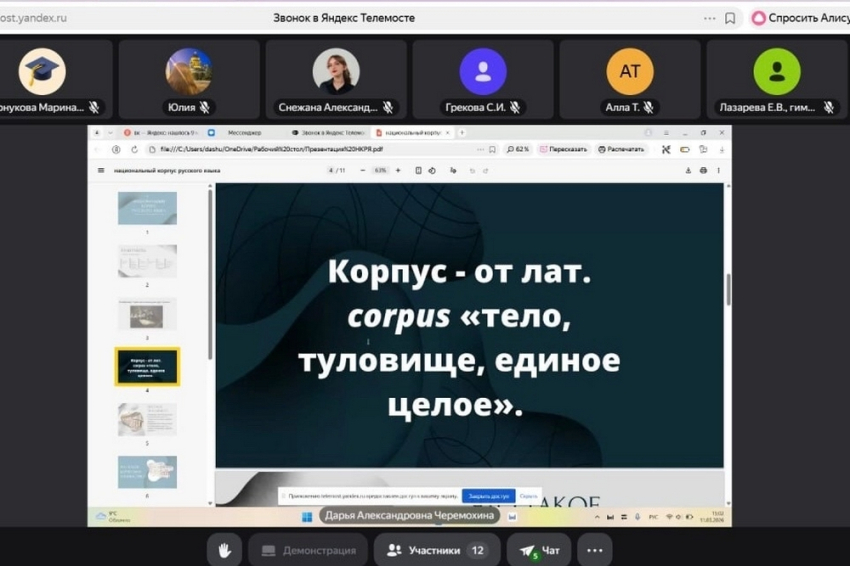The width and height of the screenshot is (850, 566).
Task: Click the fit to page PDF icon
Action: 418,170
